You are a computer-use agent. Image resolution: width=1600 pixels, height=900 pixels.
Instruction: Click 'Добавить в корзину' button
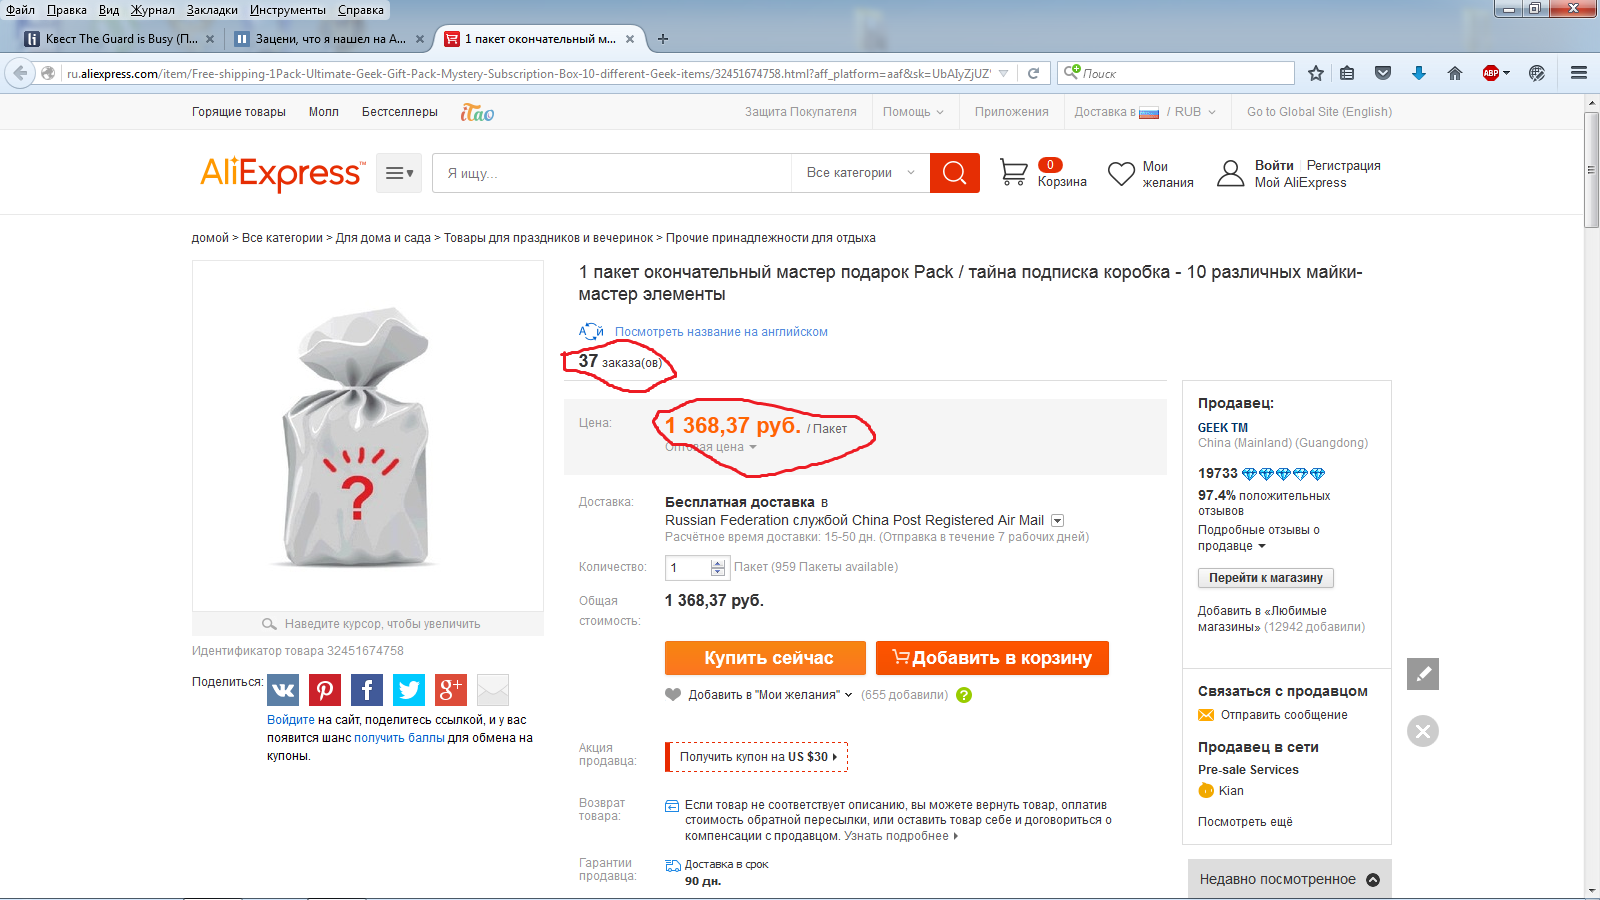point(992,658)
